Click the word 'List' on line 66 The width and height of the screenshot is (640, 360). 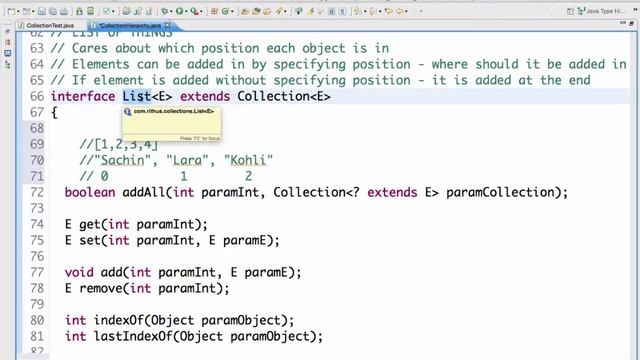click(137, 96)
